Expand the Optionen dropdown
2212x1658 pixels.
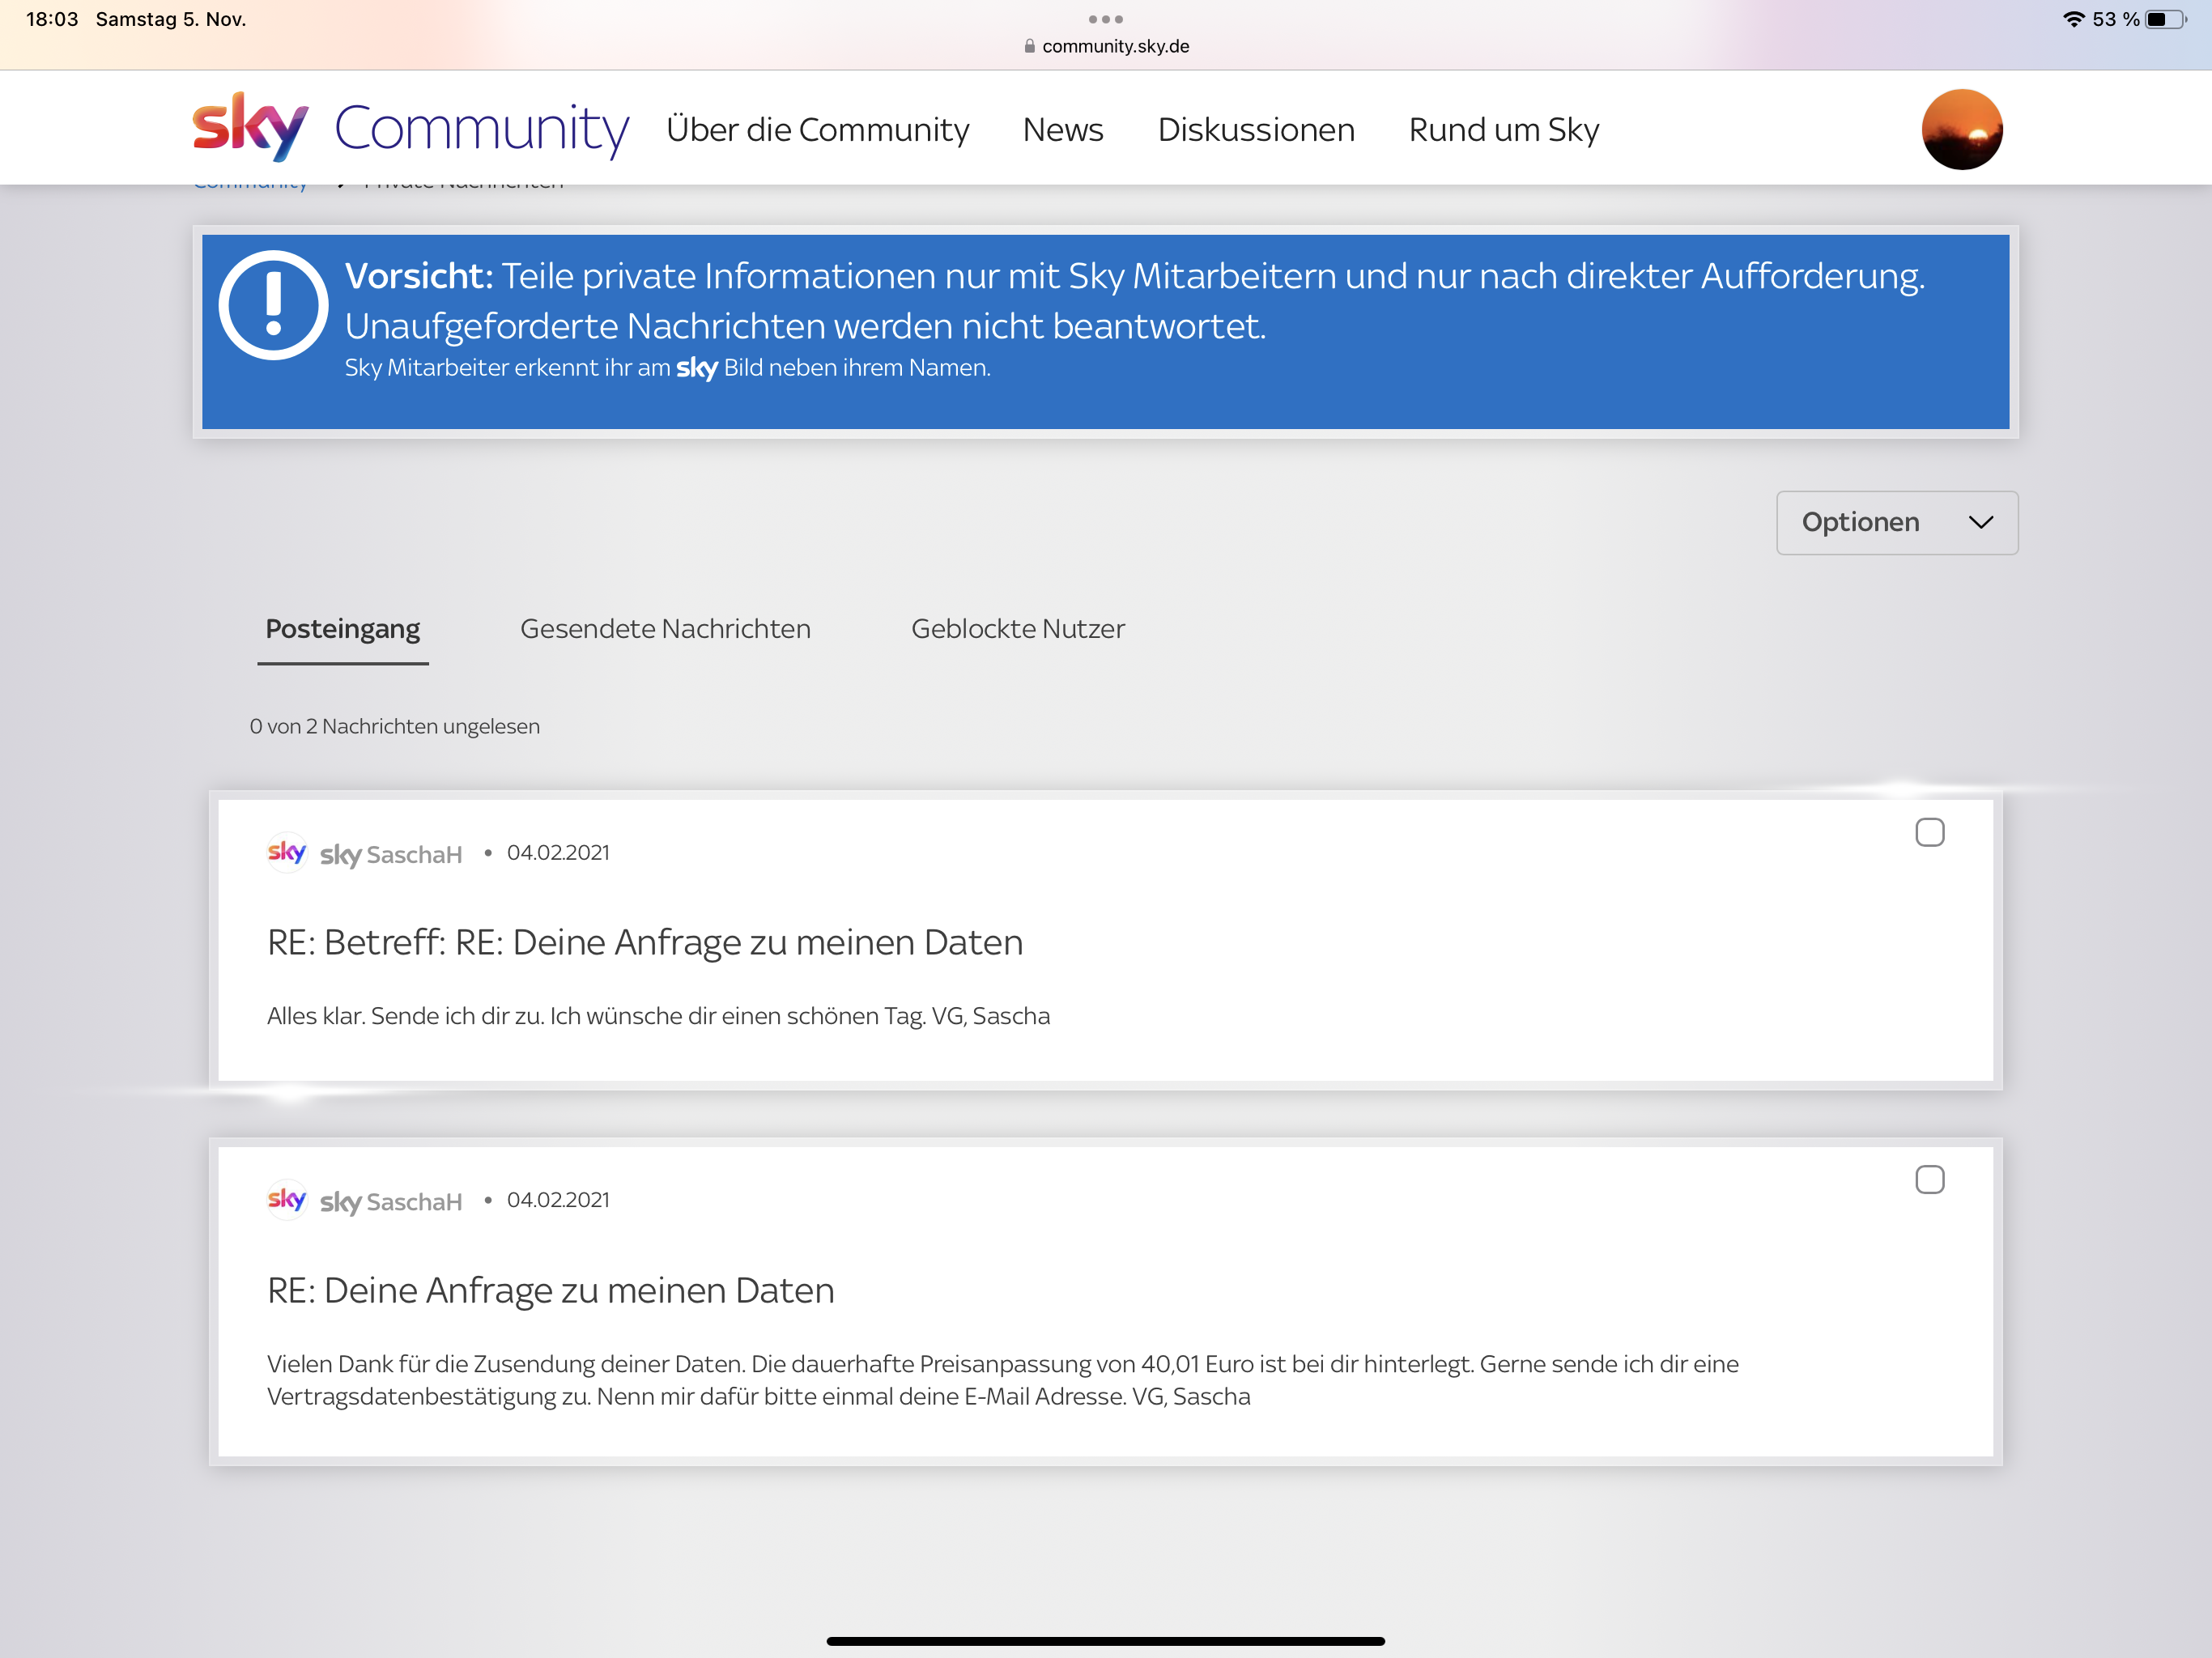point(1896,522)
